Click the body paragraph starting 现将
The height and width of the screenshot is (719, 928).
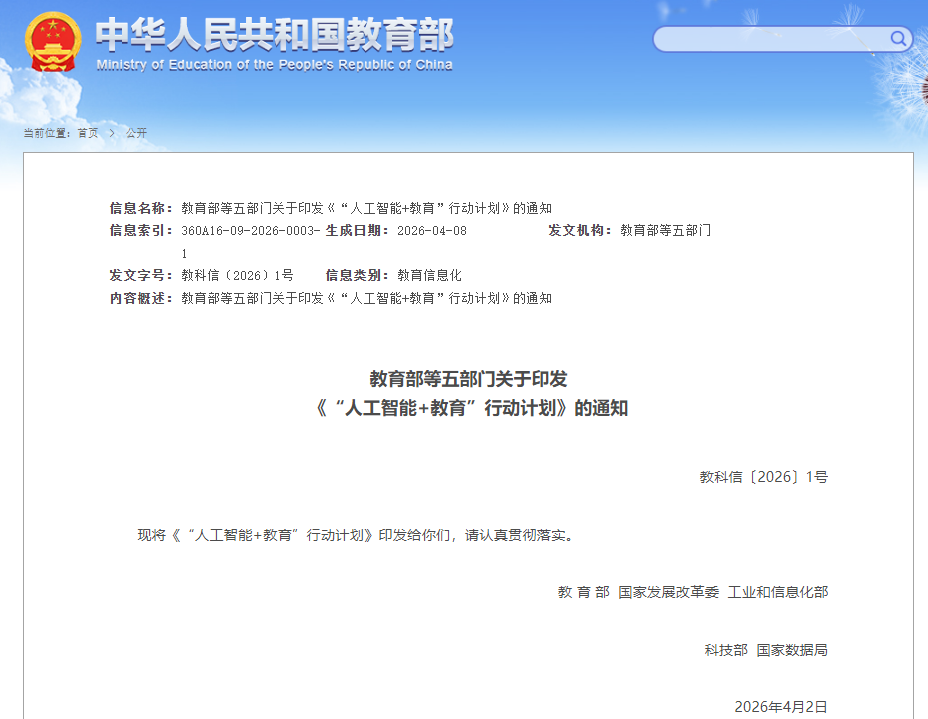(355, 536)
